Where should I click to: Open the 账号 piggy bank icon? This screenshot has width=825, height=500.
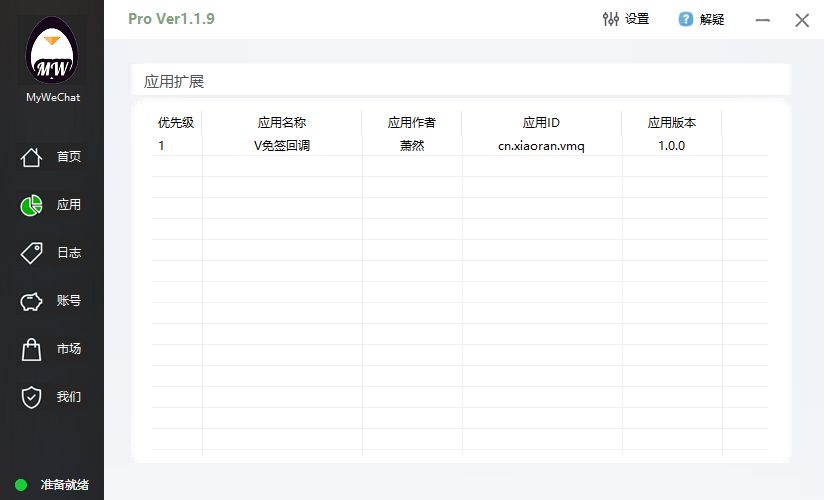32,301
